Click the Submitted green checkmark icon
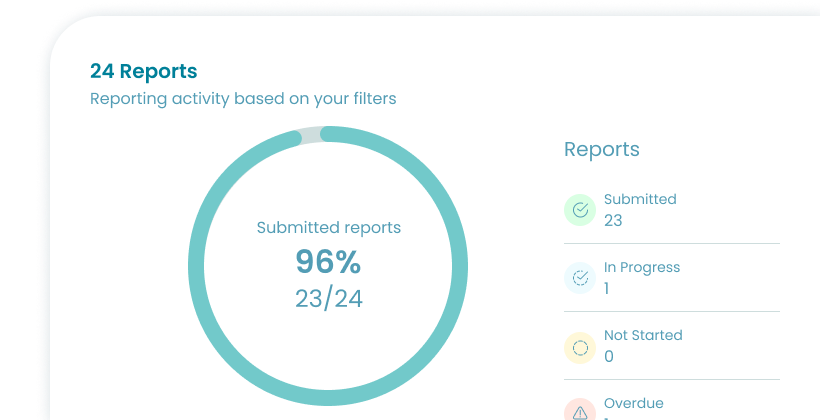Screen dimensions: 820x420 [580, 210]
